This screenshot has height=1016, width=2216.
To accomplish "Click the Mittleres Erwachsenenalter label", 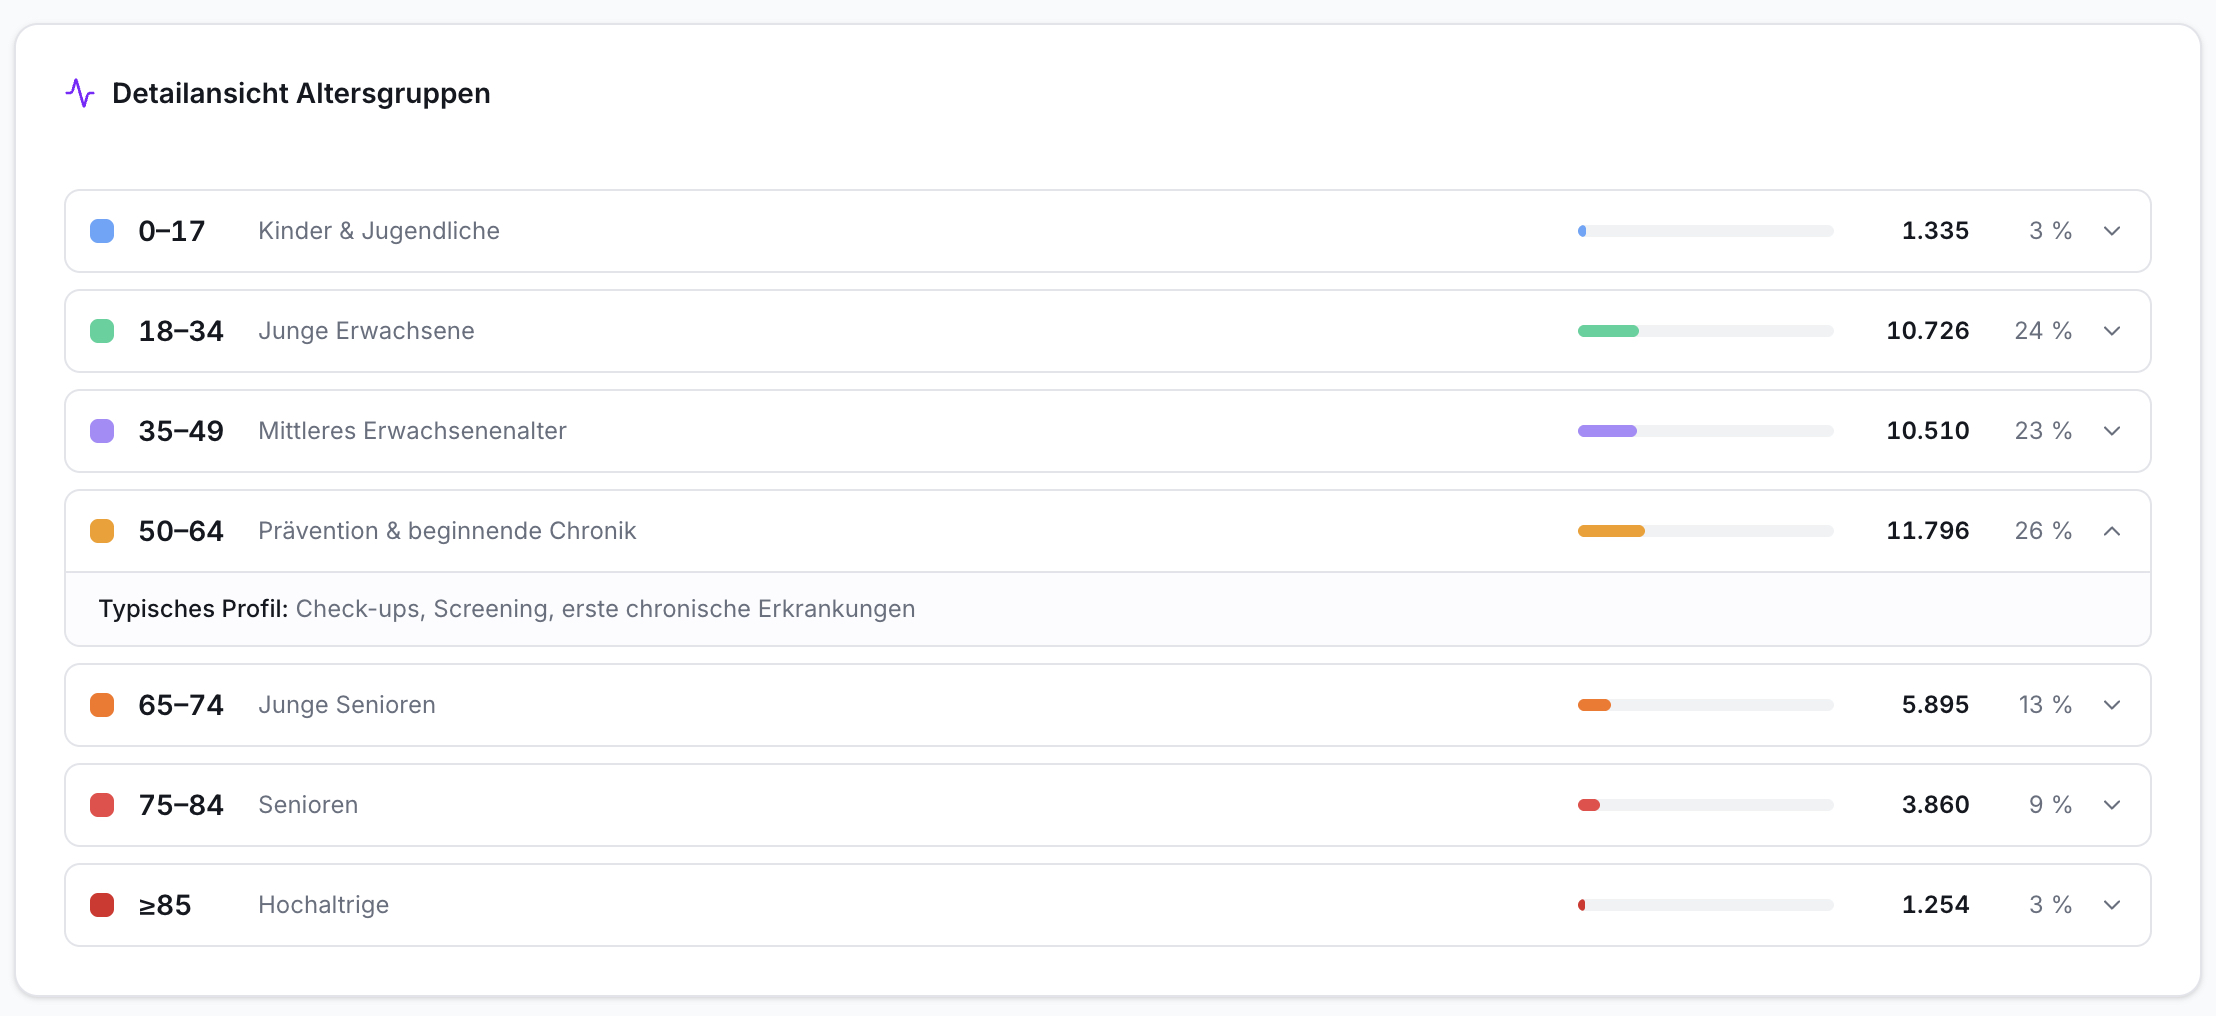I will tap(412, 431).
